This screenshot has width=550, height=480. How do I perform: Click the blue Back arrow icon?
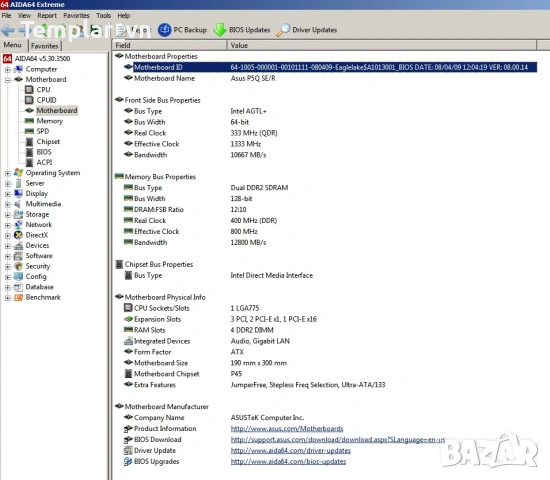point(8,30)
